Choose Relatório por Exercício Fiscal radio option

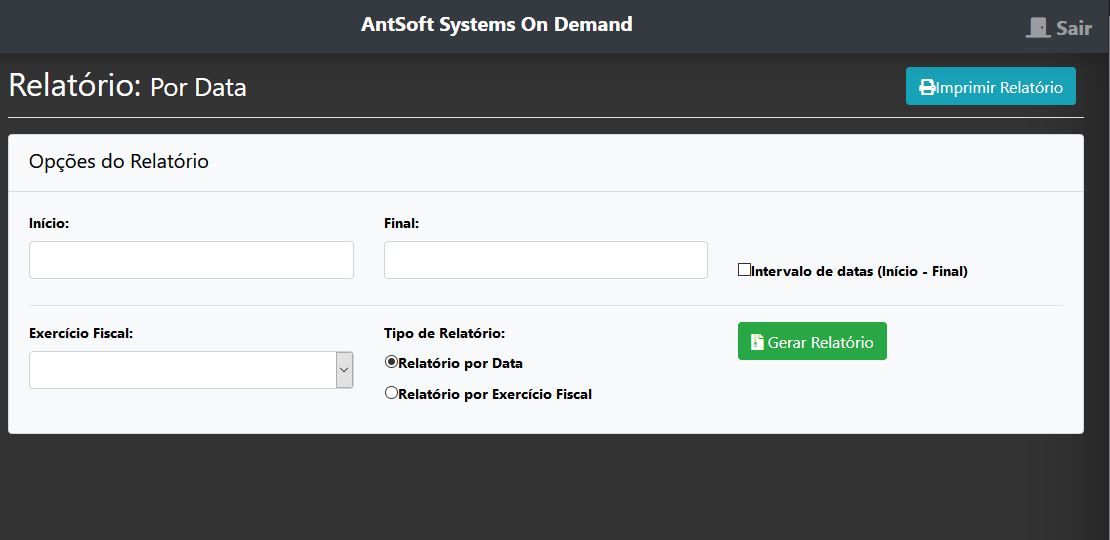(x=391, y=393)
